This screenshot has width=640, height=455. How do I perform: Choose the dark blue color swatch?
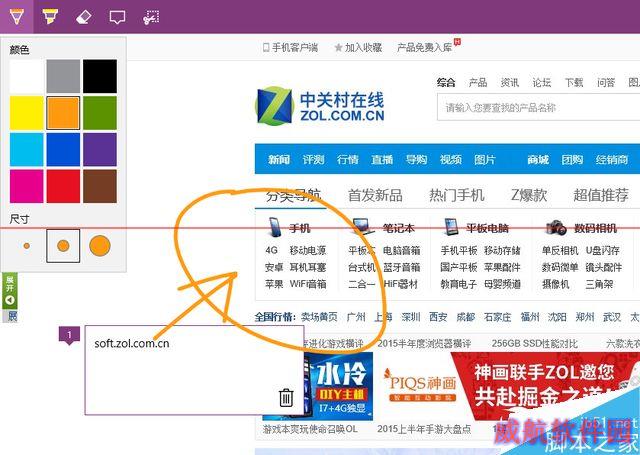pyautogui.click(x=63, y=150)
